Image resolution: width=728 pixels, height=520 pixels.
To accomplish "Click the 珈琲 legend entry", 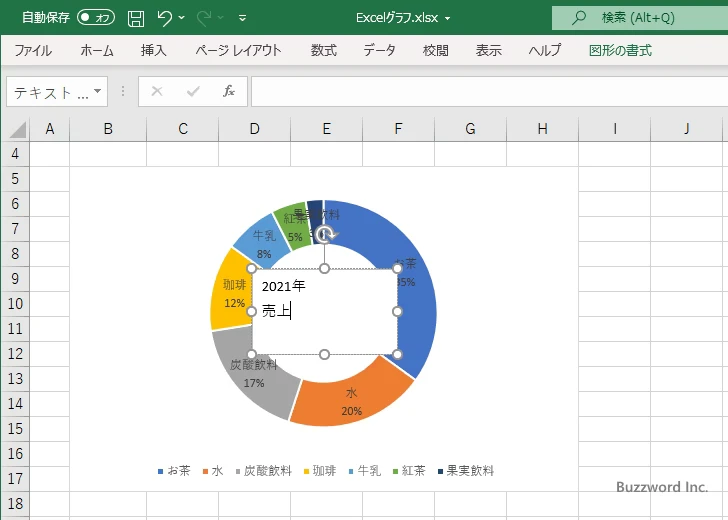I will pos(320,471).
